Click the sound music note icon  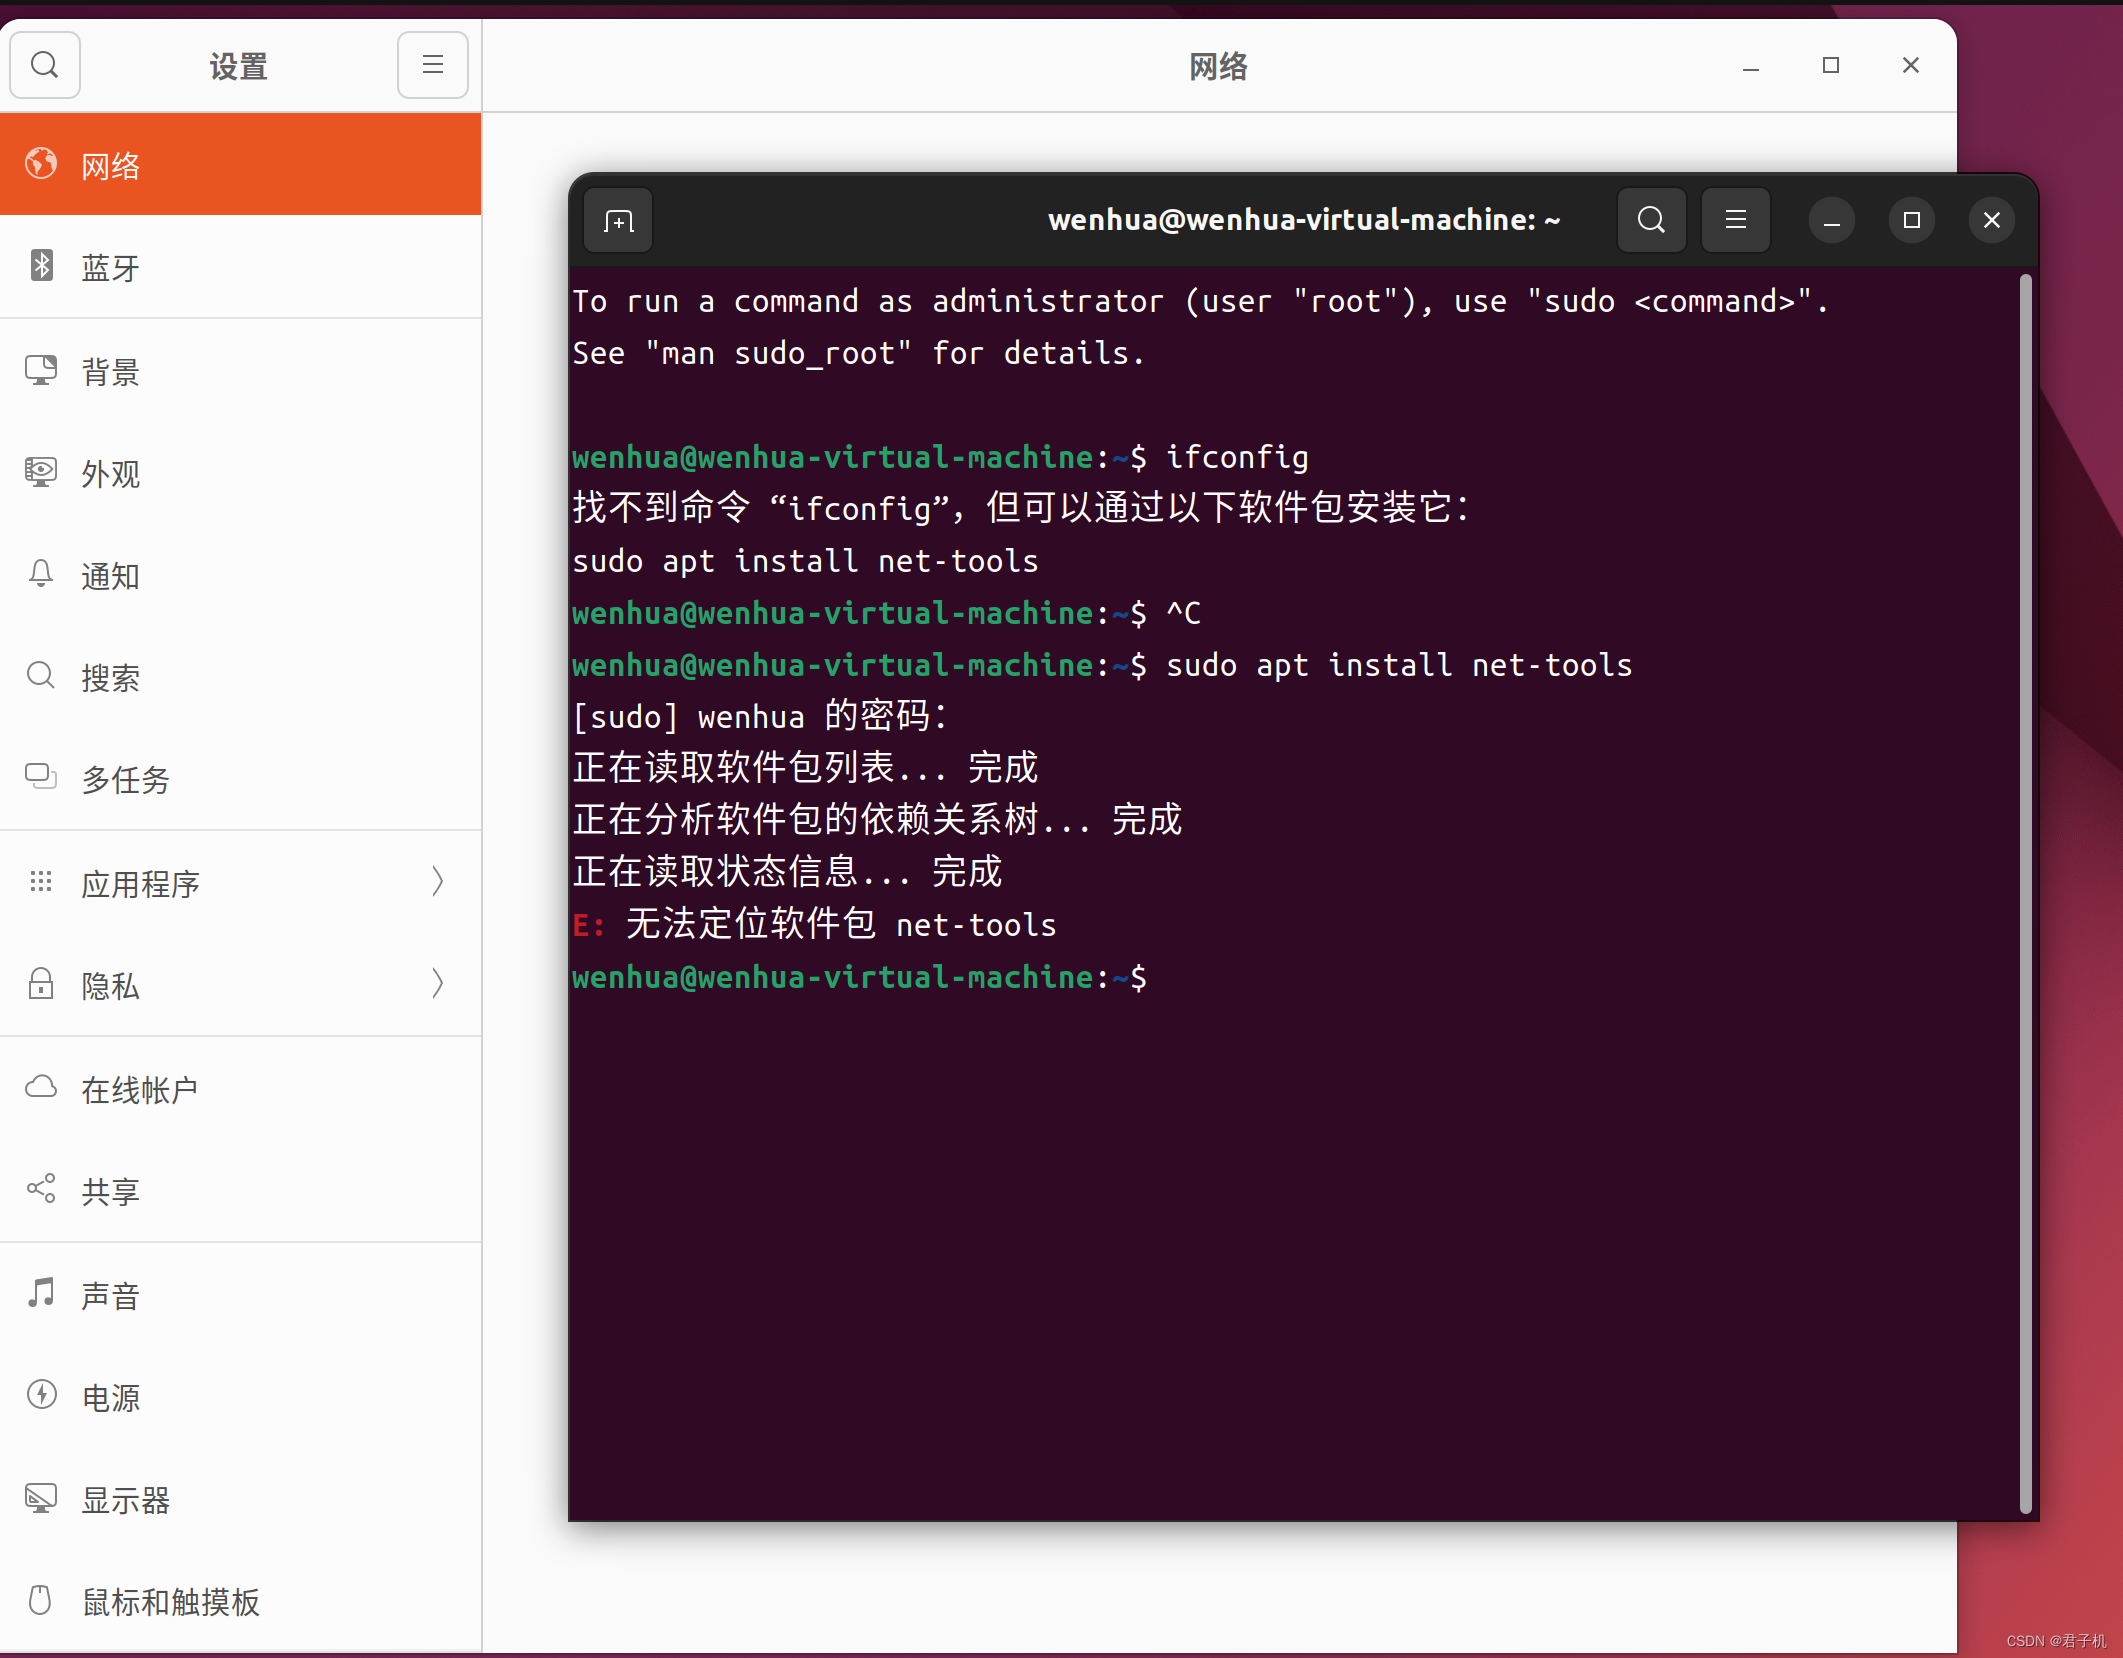click(41, 1293)
